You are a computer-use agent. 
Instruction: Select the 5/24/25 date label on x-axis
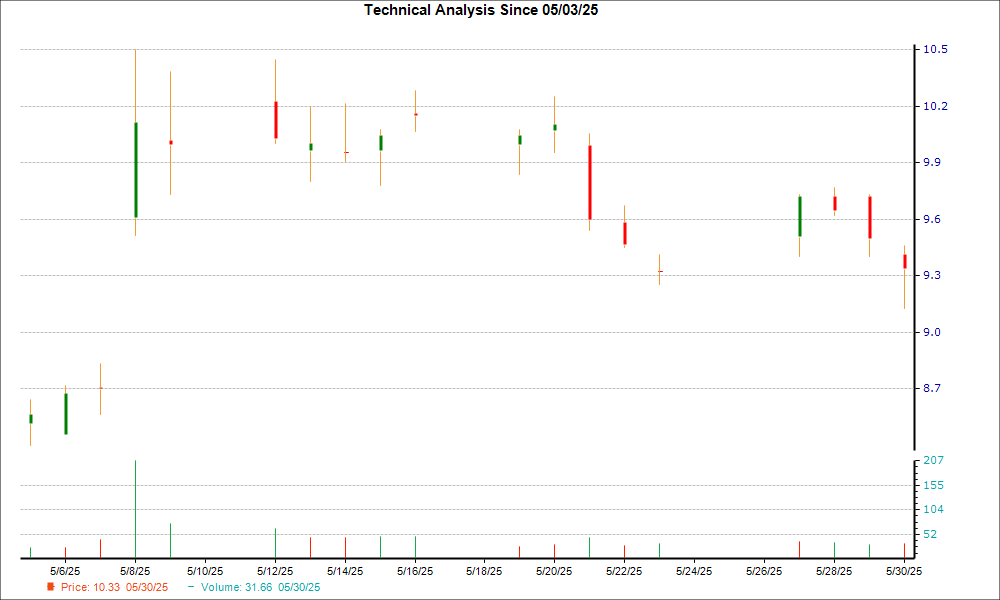pyautogui.click(x=694, y=571)
